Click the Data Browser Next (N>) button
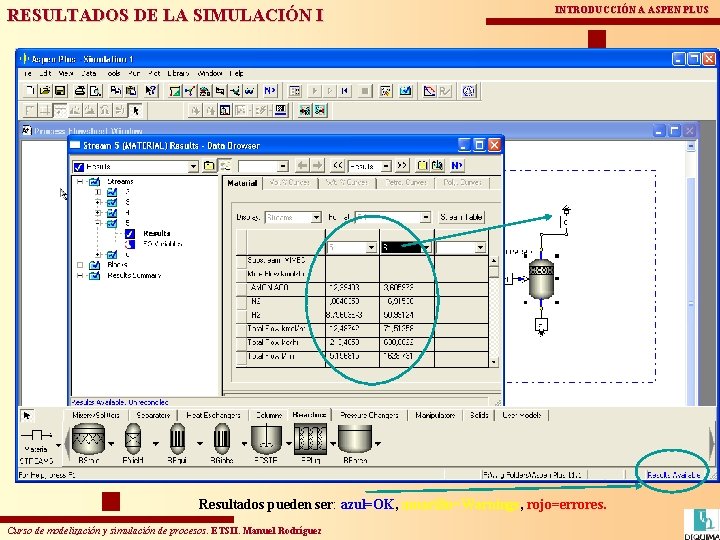The width and height of the screenshot is (720, 540). pyautogui.click(x=457, y=165)
